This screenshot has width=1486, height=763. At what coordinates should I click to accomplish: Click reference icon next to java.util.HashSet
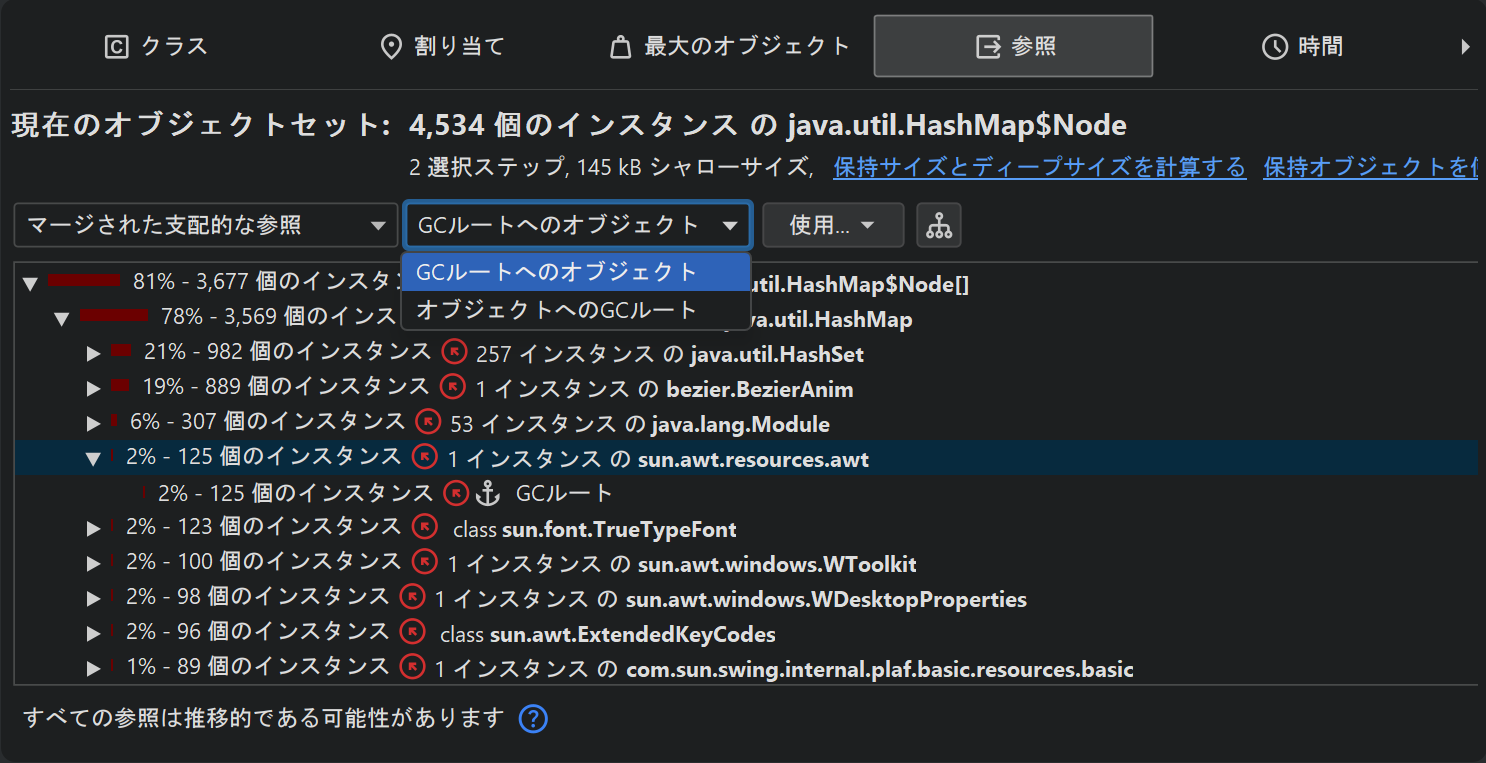click(x=454, y=352)
